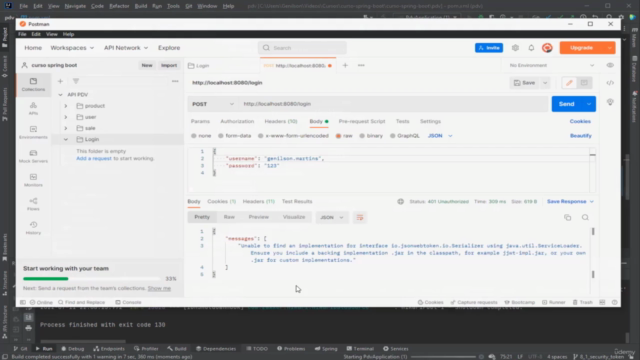Click the Add a request link

coord(93,158)
